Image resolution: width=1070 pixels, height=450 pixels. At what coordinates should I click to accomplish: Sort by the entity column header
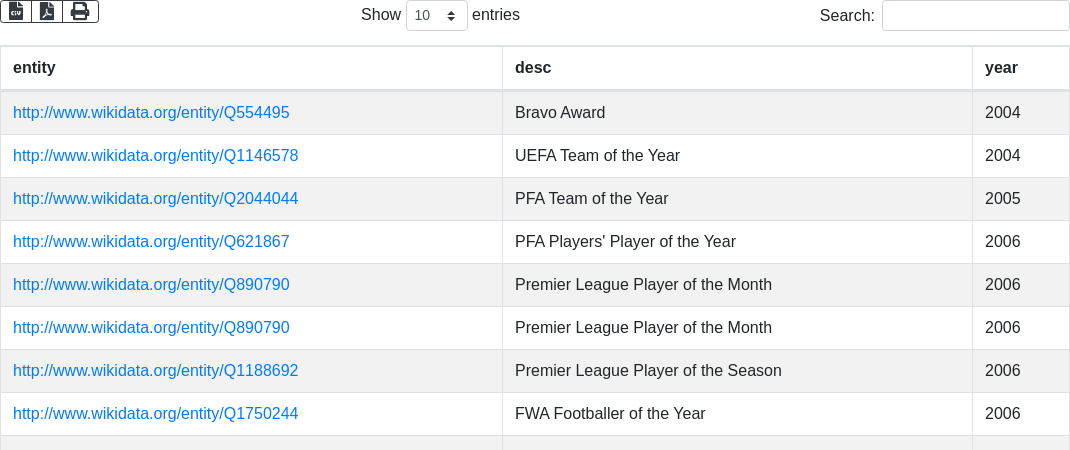tap(34, 68)
